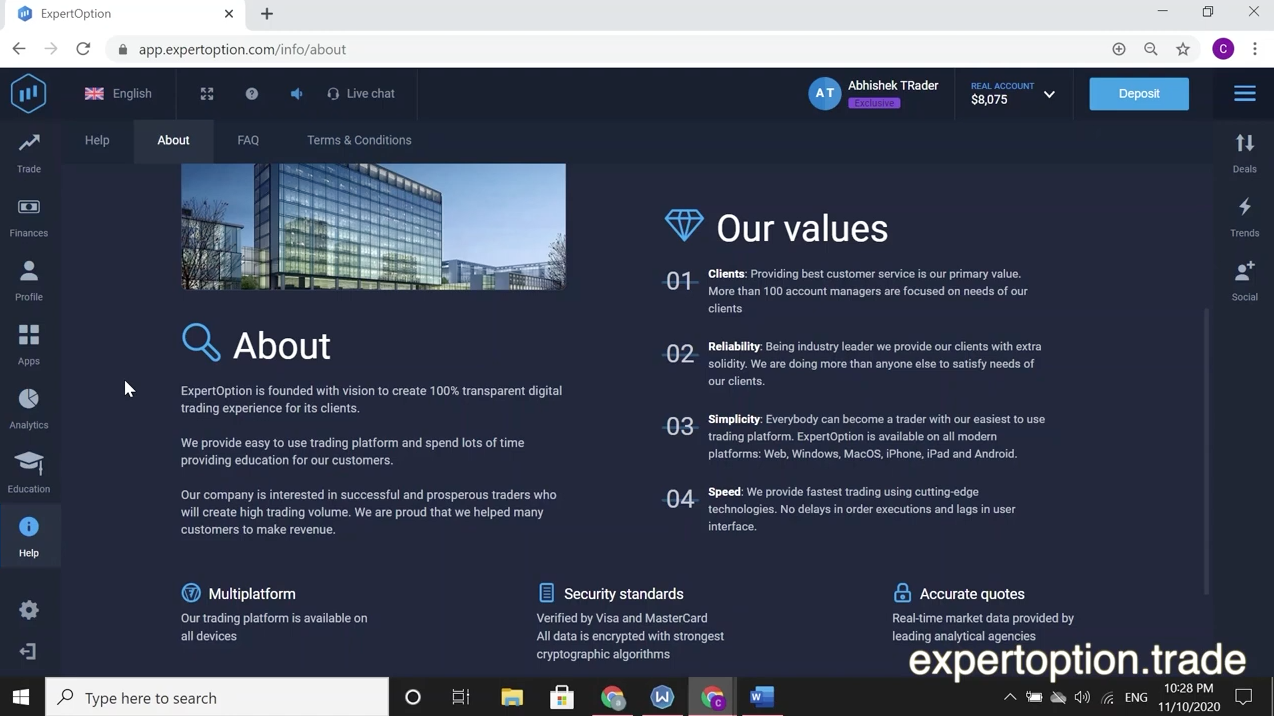Switch to the FAQ tab
1274x716 pixels.
tap(248, 141)
